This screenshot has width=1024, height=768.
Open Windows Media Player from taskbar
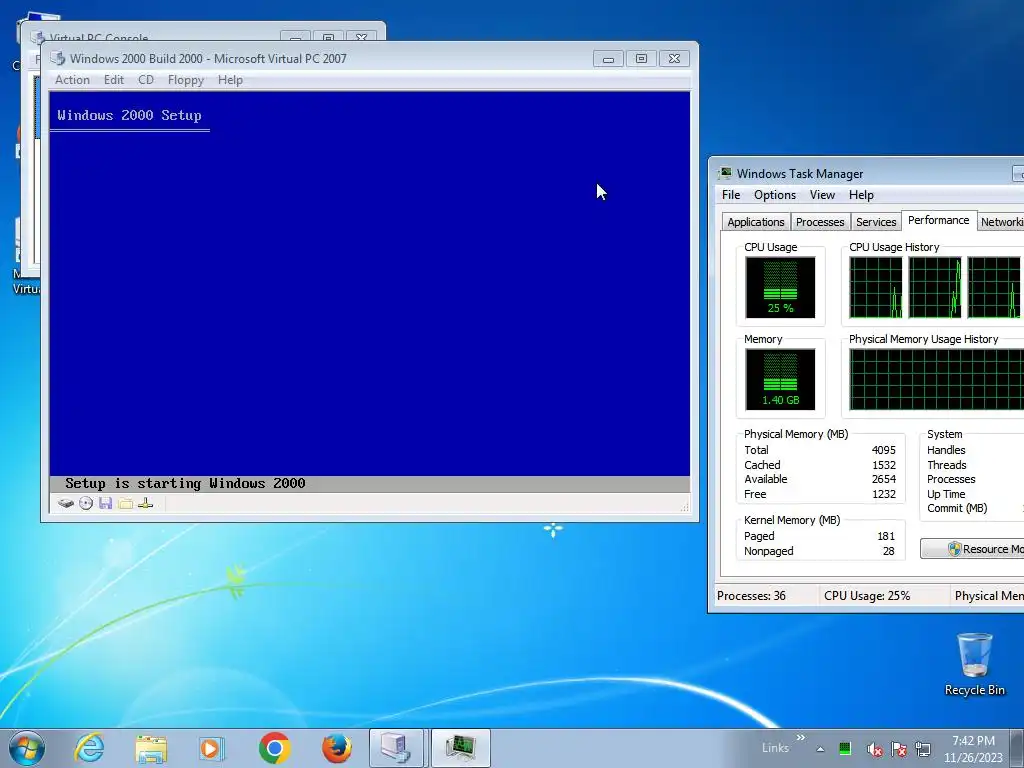coord(212,748)
